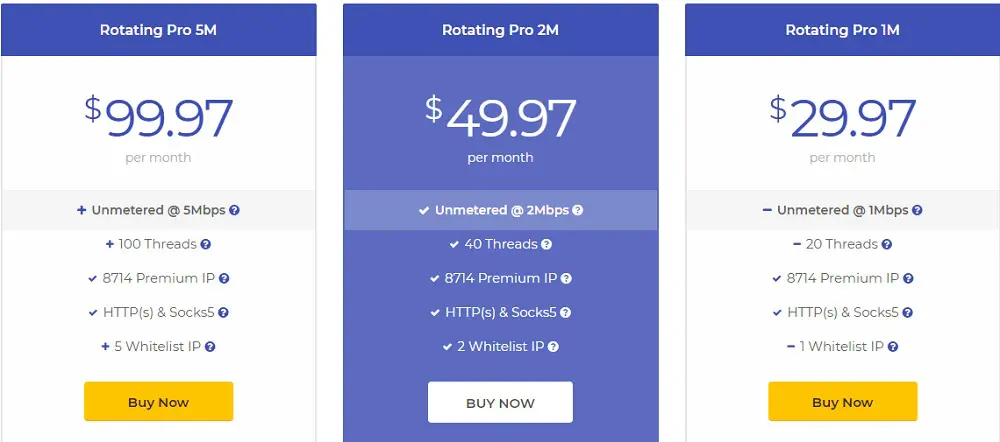
Task: Click help icon next to 20 Threads
Action: click(886, 244)
